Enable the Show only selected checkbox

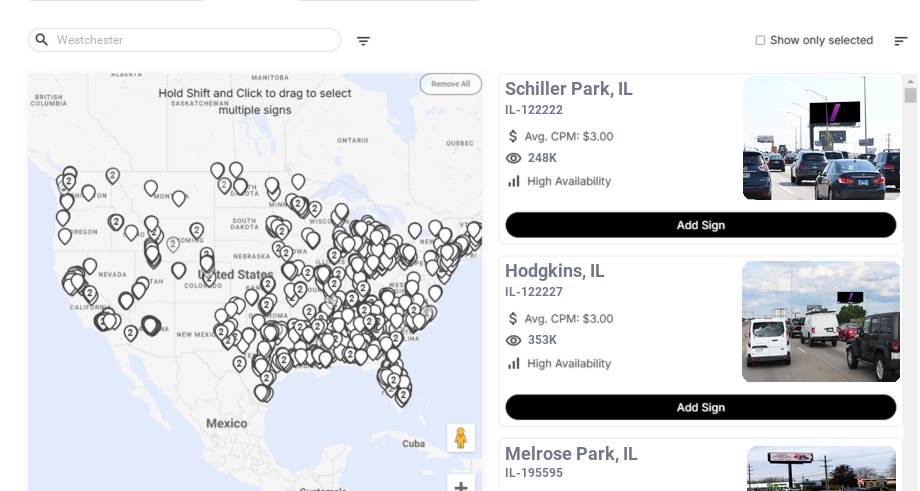(x=760, y=41)
